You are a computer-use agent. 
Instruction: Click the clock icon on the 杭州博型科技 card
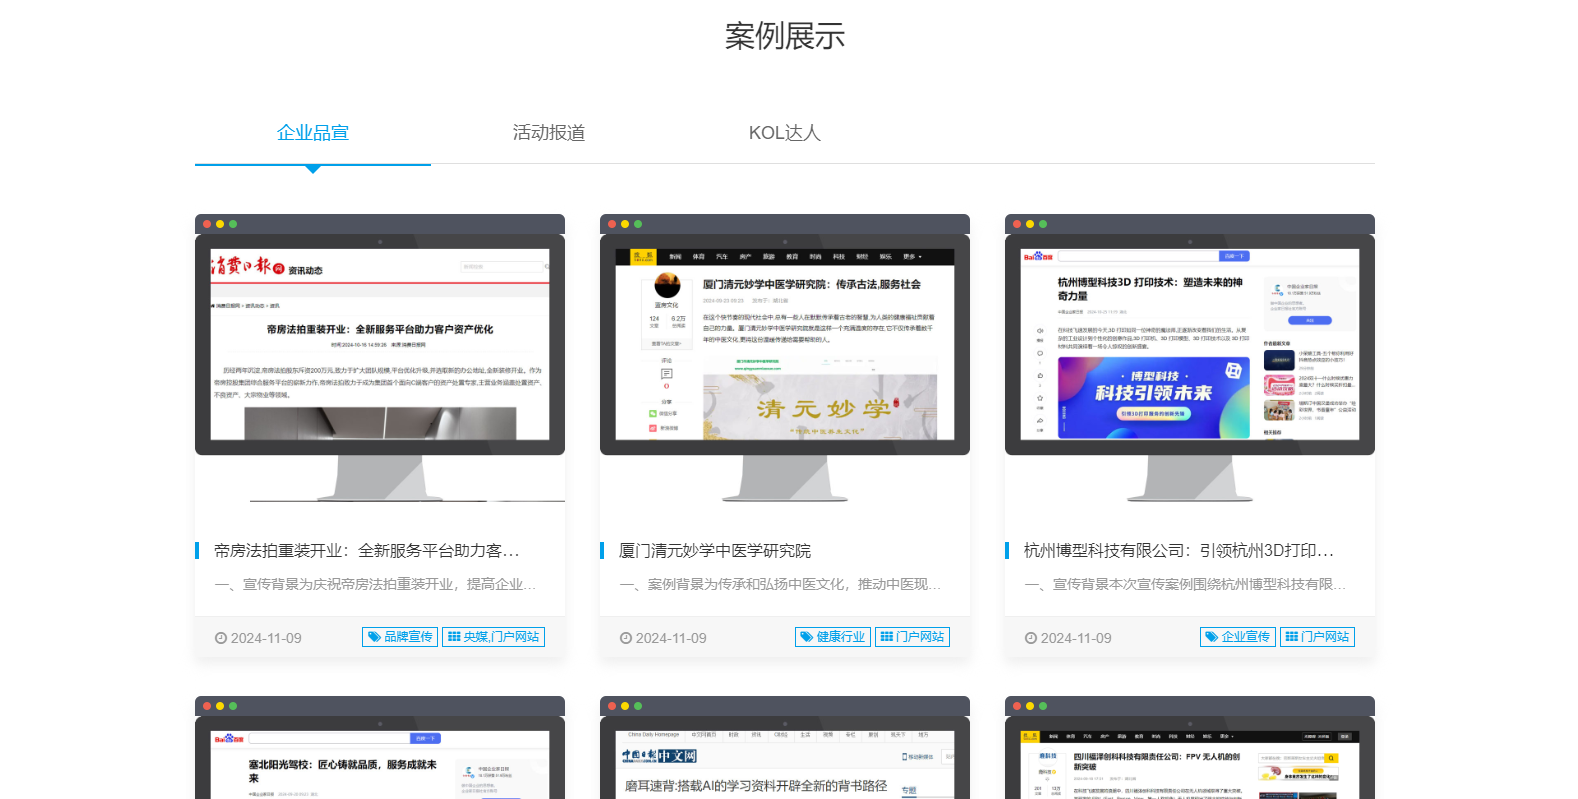pyautogui.click(x=1031, y=638)
